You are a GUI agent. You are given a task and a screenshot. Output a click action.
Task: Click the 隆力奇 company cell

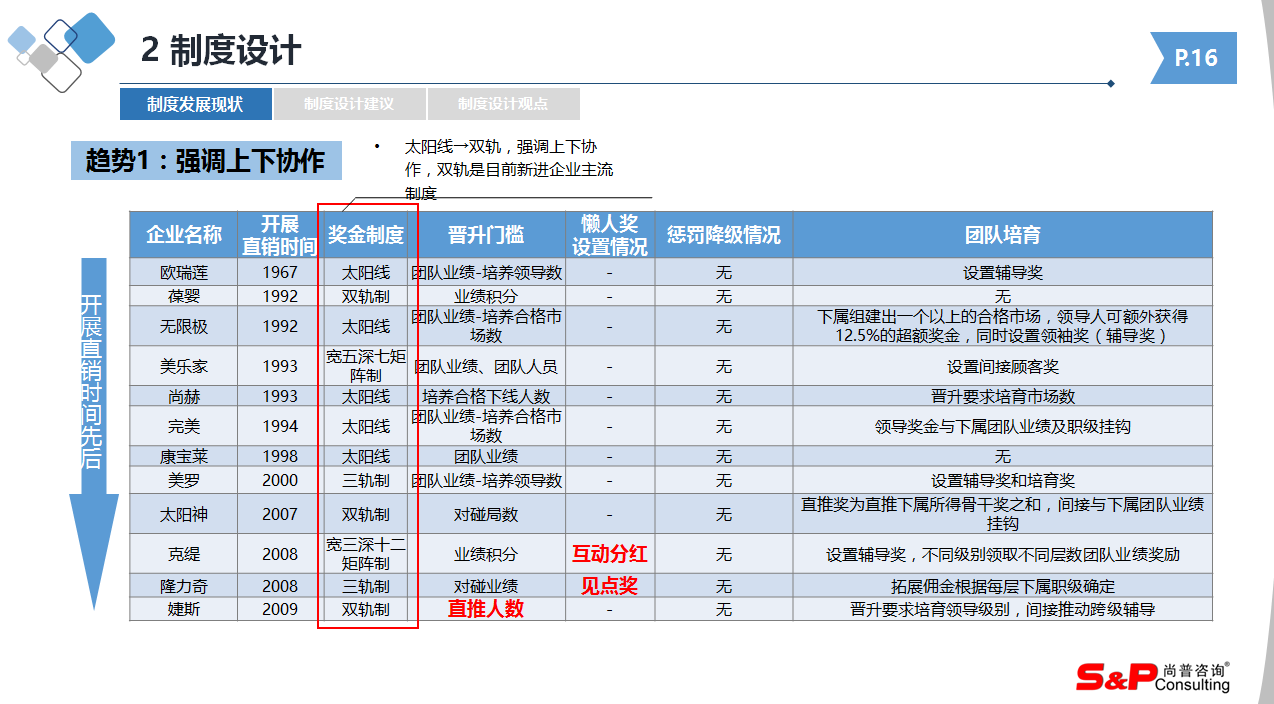click(184, 586)
